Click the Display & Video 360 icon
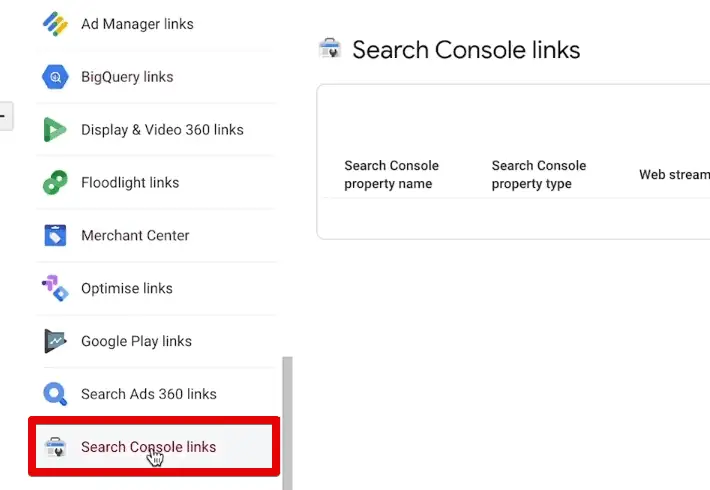Viewport: 710px width, 490px height. click(55, 130)
